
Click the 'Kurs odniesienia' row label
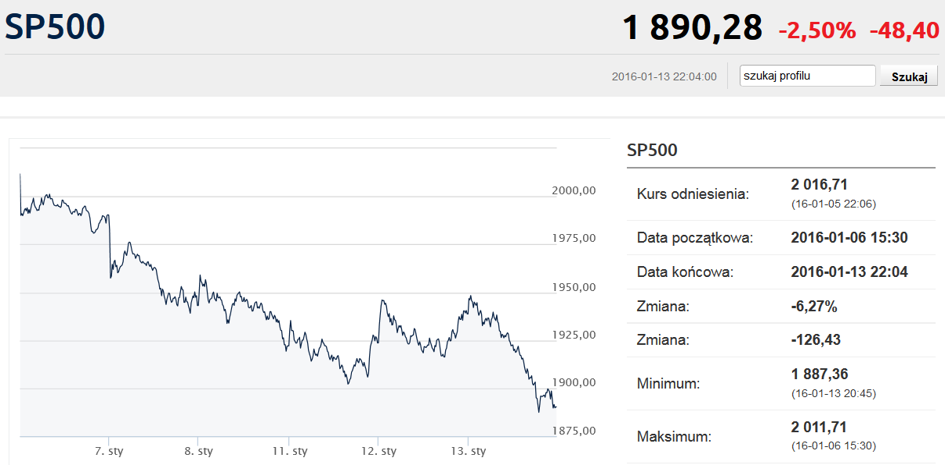692,193
